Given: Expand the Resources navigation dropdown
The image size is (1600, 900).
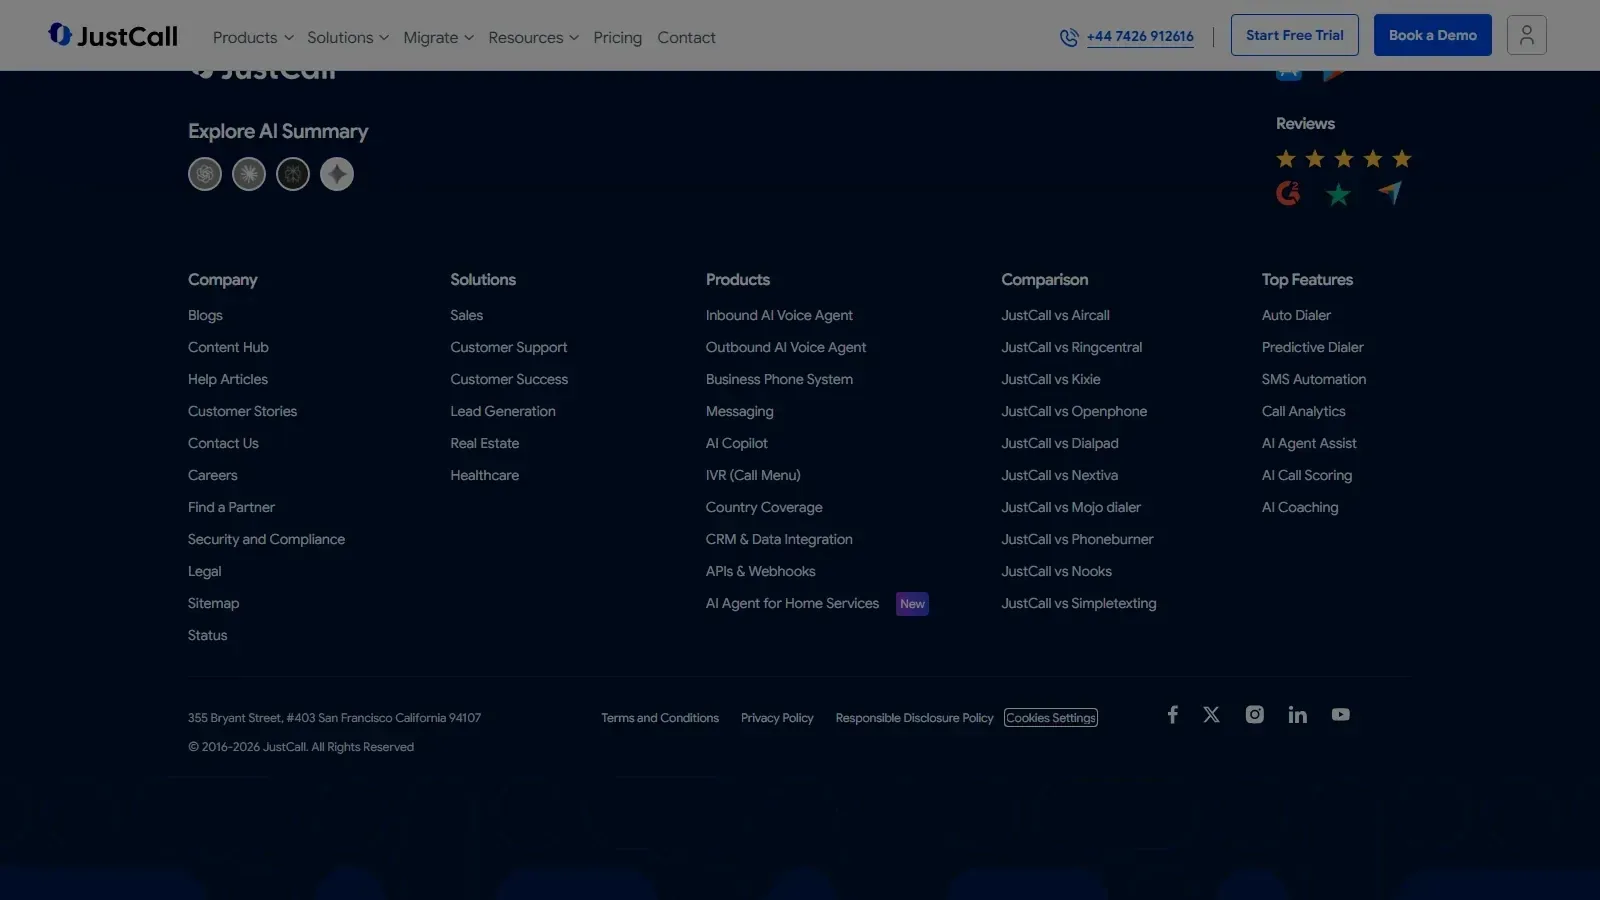Looking at the screenshot, I should click(533, 37).
